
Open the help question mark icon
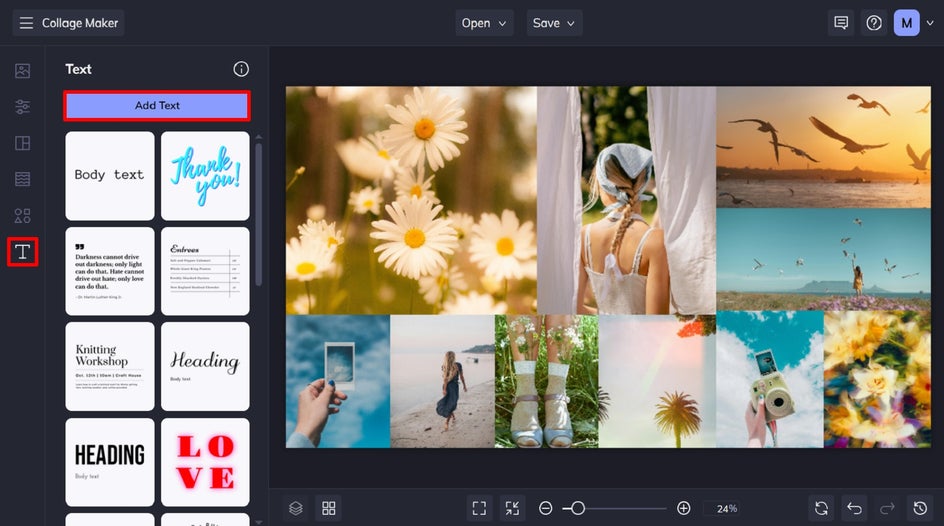874,23
